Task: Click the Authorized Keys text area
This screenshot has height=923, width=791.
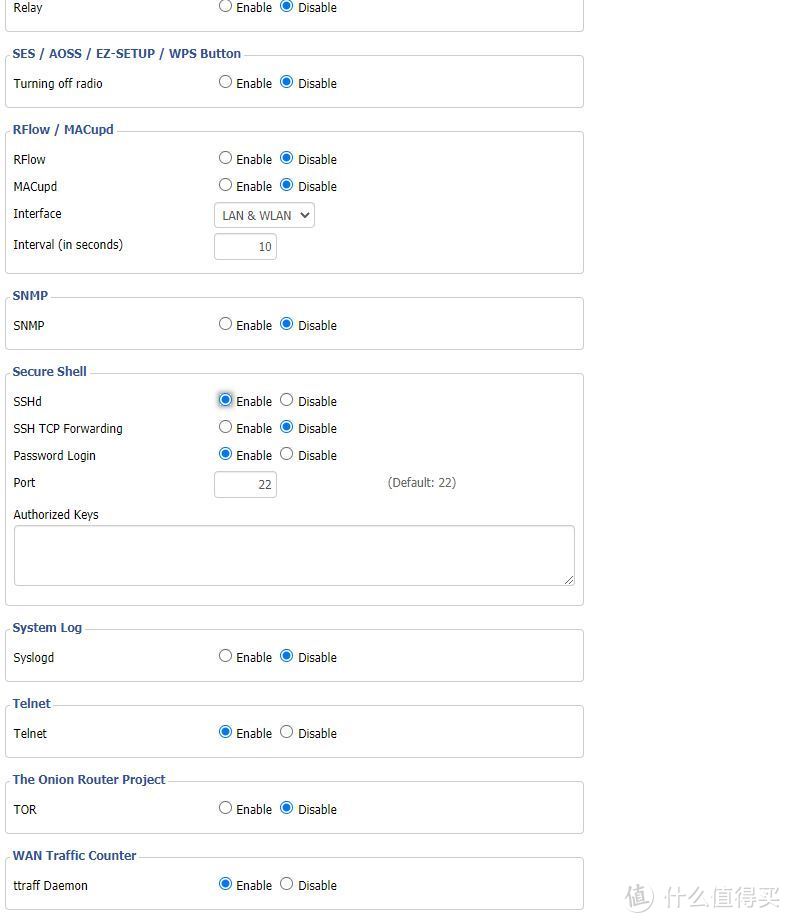Action: [x=293, y=555]
